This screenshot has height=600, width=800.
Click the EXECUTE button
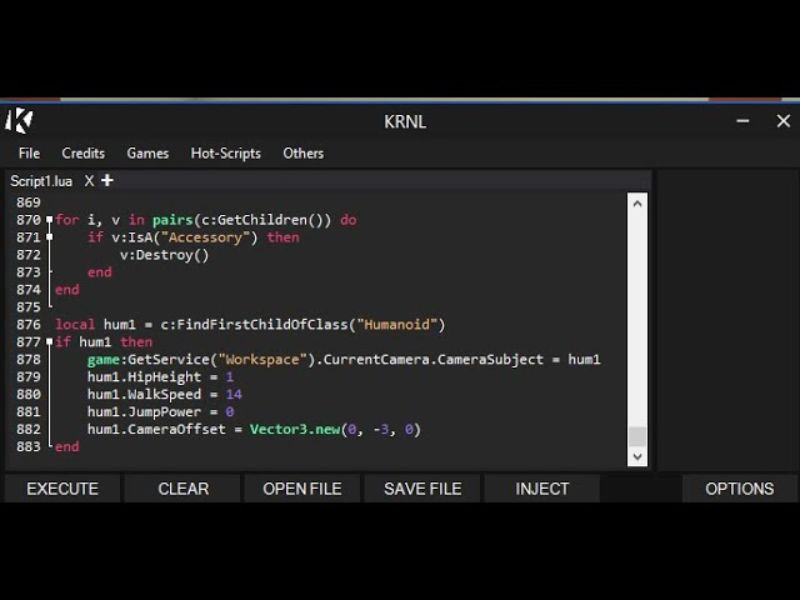62,489
